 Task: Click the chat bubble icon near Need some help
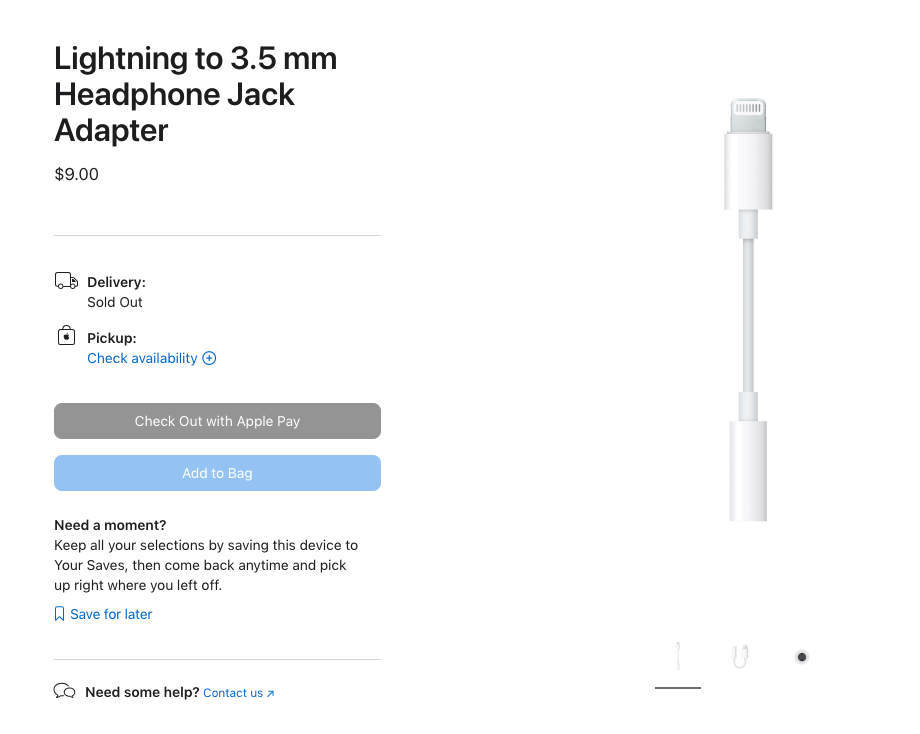click(x=64, y=690)
